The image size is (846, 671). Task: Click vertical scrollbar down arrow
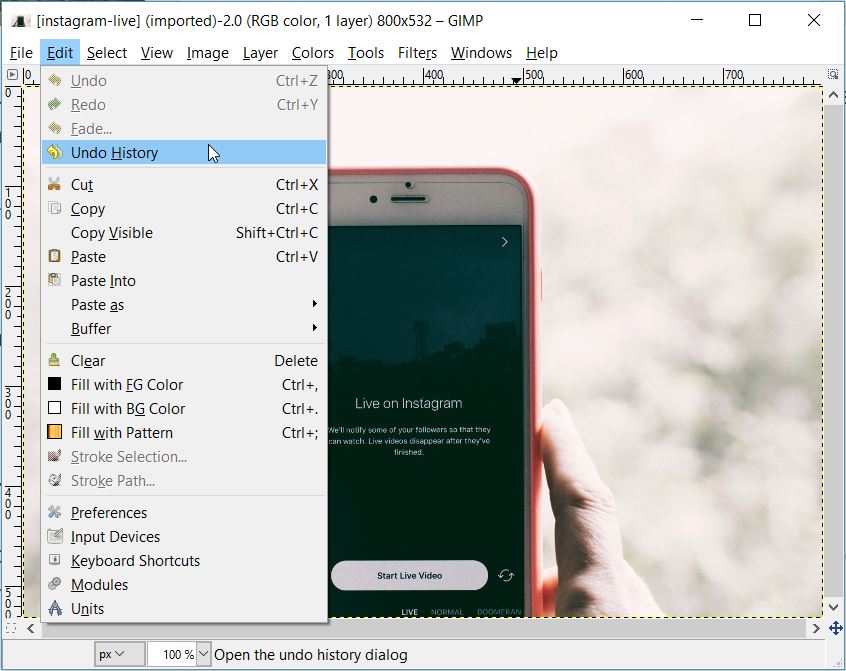pyautogui.click(x=833, y=607)
